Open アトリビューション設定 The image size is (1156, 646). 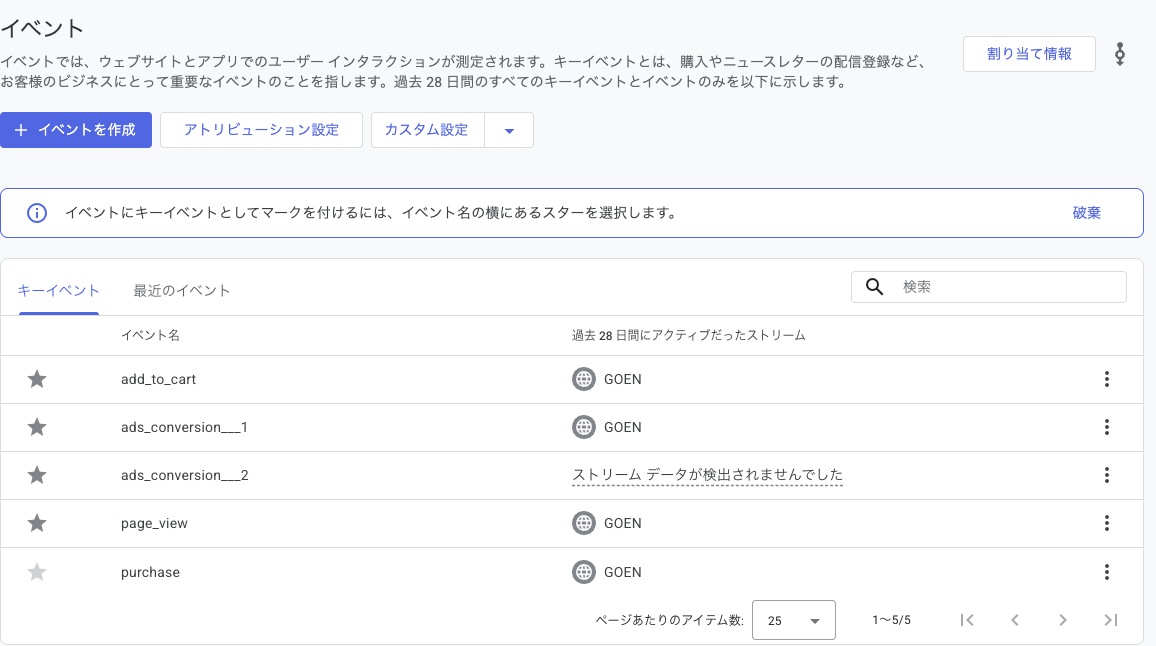click(x=261, y=130)
